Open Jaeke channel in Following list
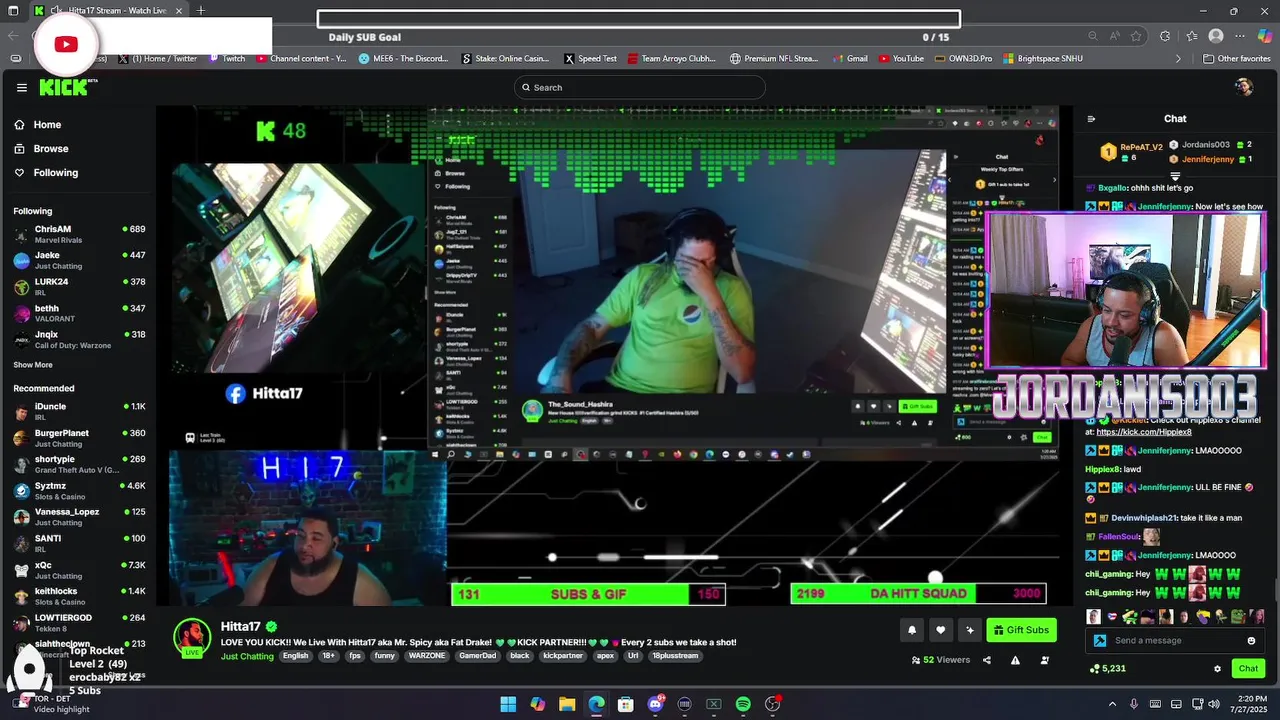 pos(79,259)
